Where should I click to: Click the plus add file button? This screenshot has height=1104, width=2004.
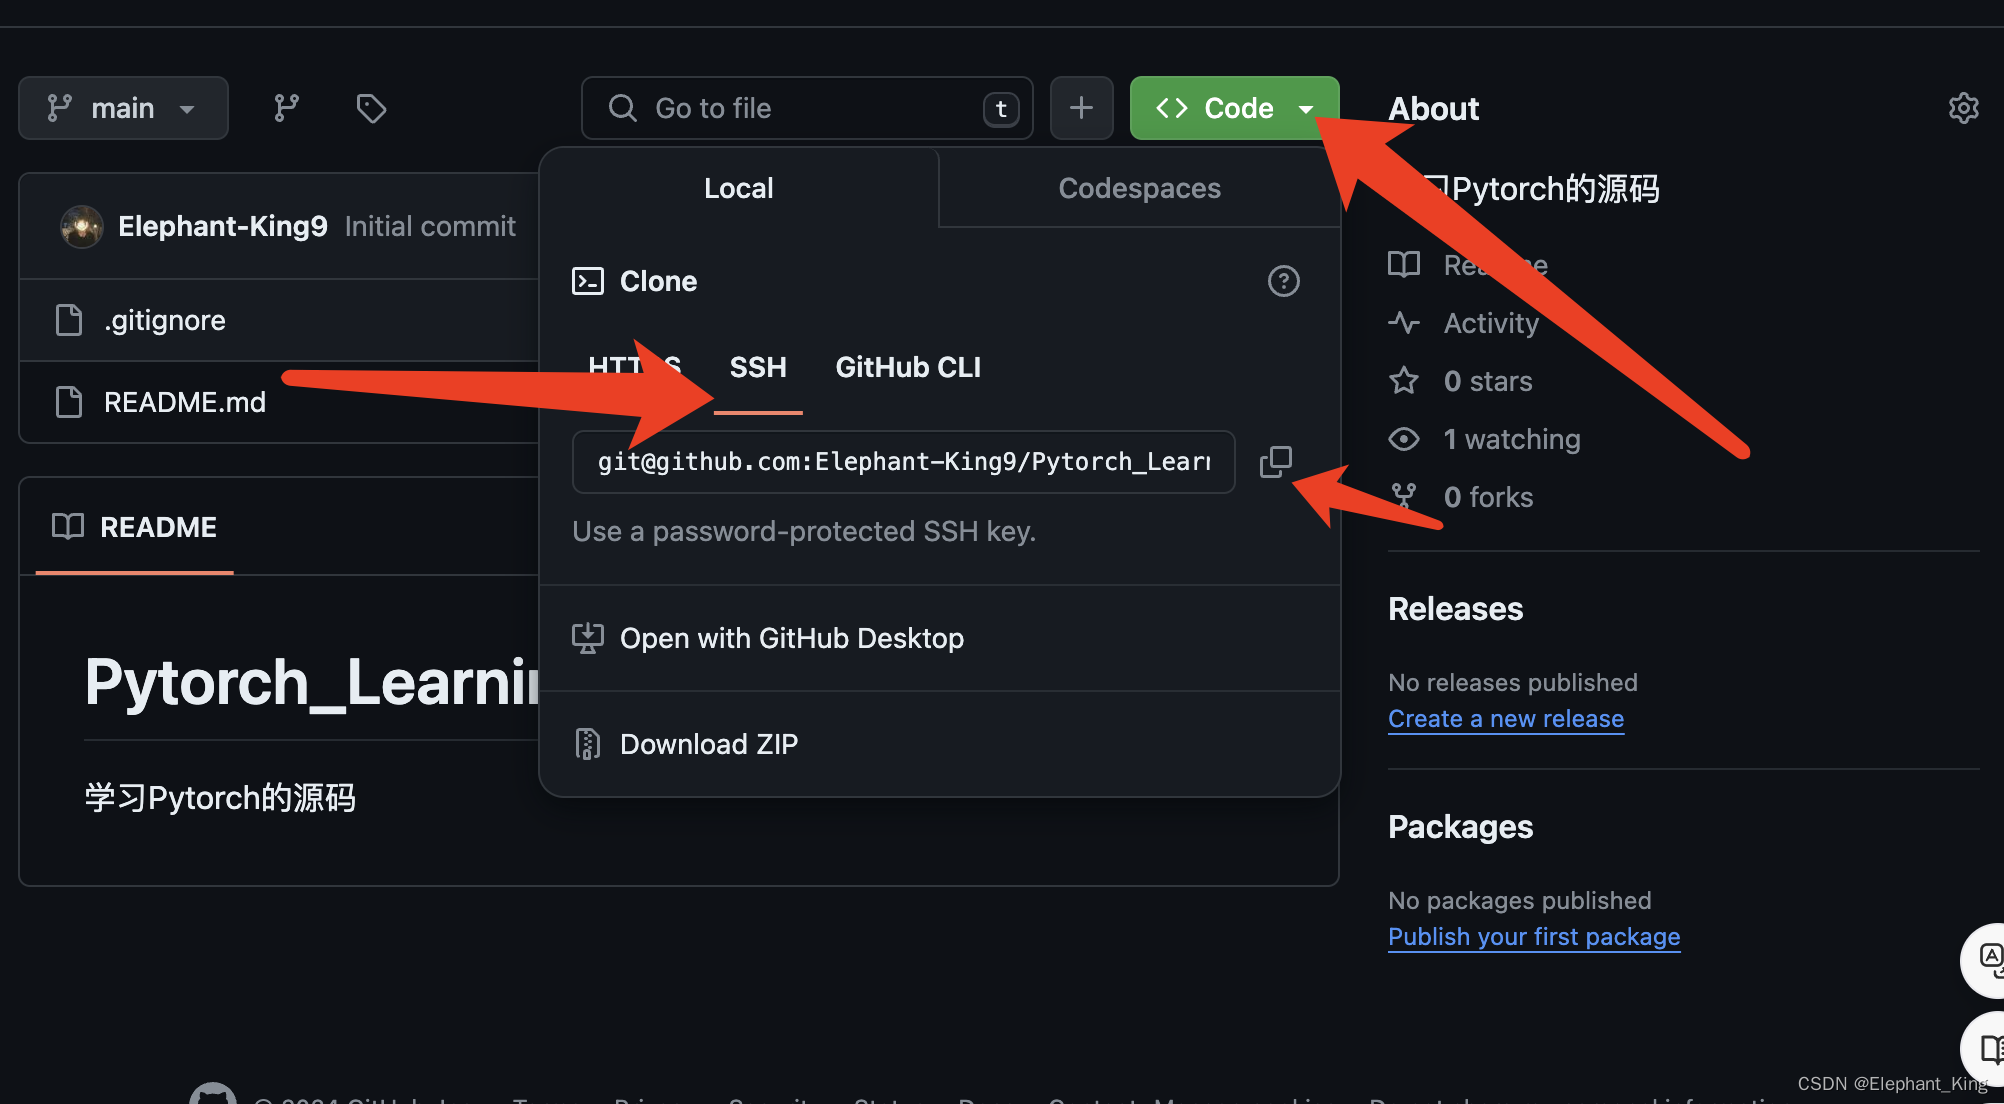pyautogui.click(x=1081, y=108)
